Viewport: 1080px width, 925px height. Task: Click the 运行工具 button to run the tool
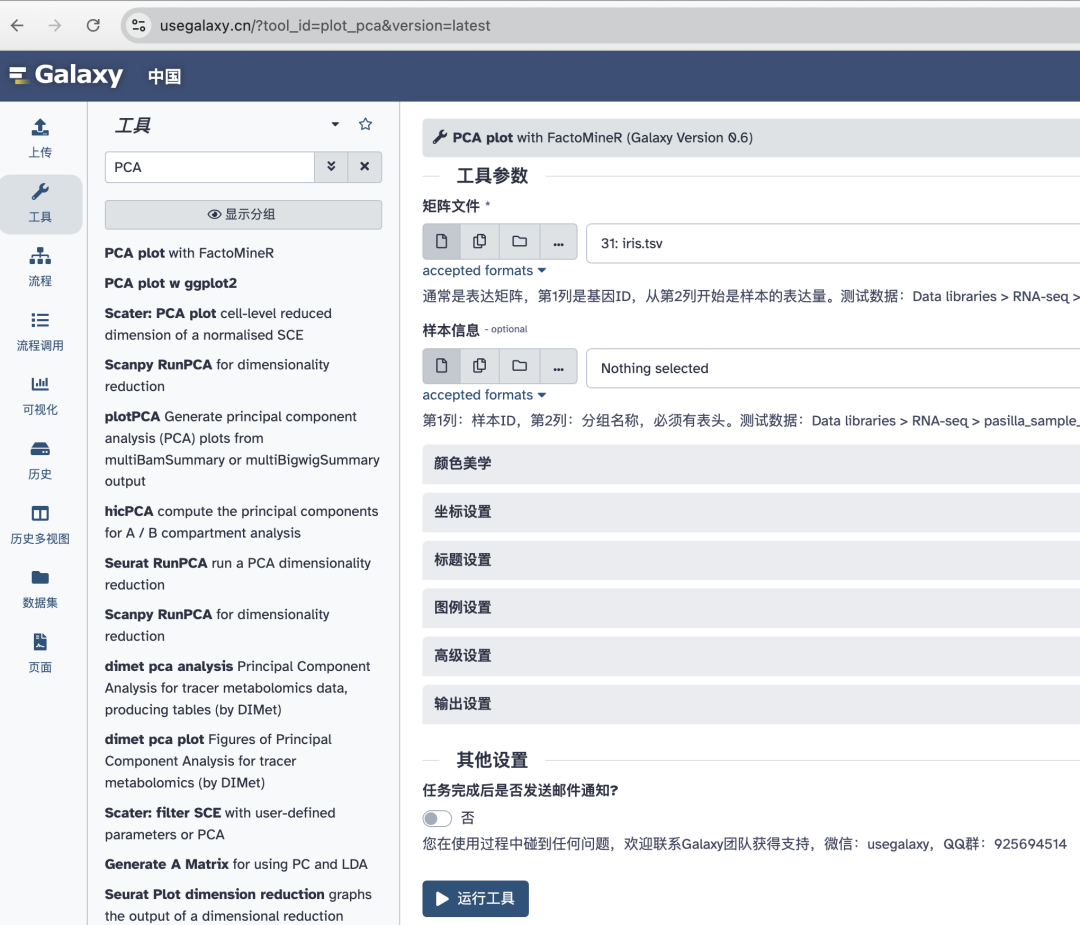[475, 898]
